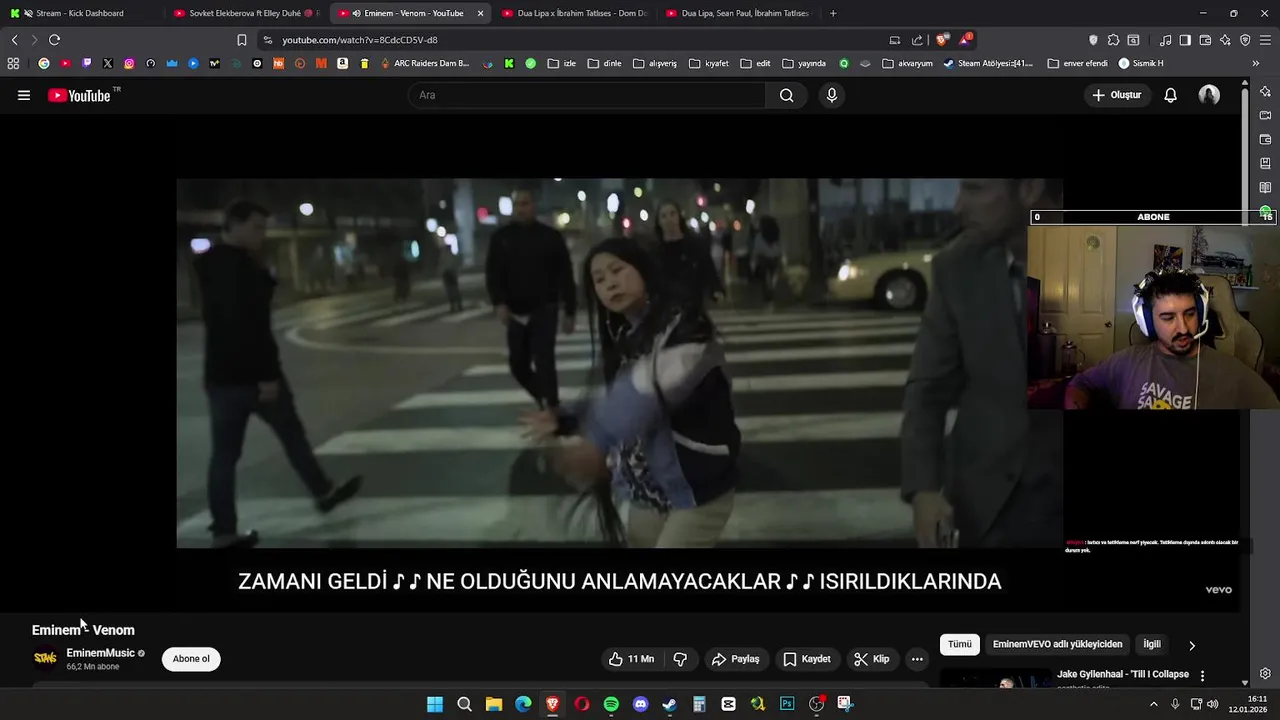Switch to Sovket Elekberova tab
The height and width of the screenshot is (720, 1280).
click(x=245, y=13)
